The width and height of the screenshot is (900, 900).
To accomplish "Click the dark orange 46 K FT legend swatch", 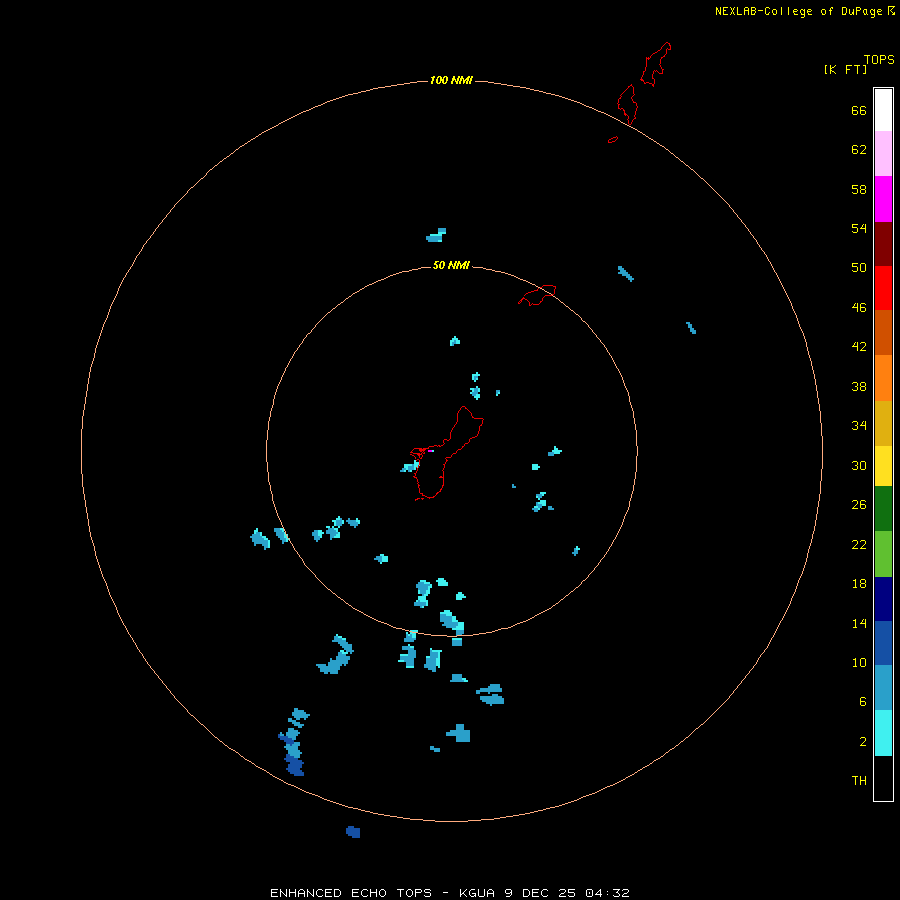I will point(883,333).
